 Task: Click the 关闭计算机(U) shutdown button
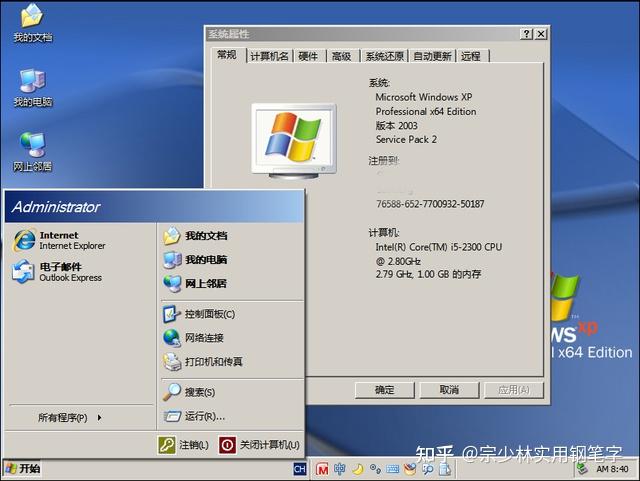click(x=259, y=445)
